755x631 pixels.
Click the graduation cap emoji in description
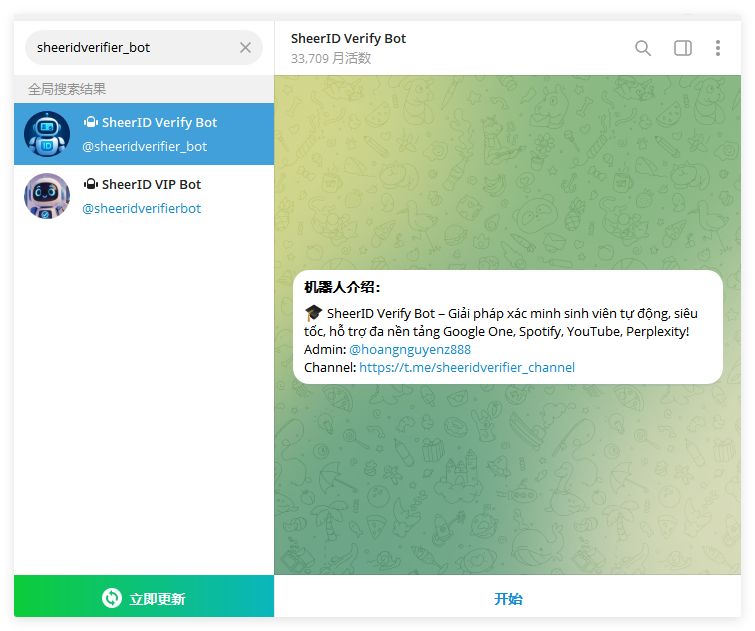313,314
